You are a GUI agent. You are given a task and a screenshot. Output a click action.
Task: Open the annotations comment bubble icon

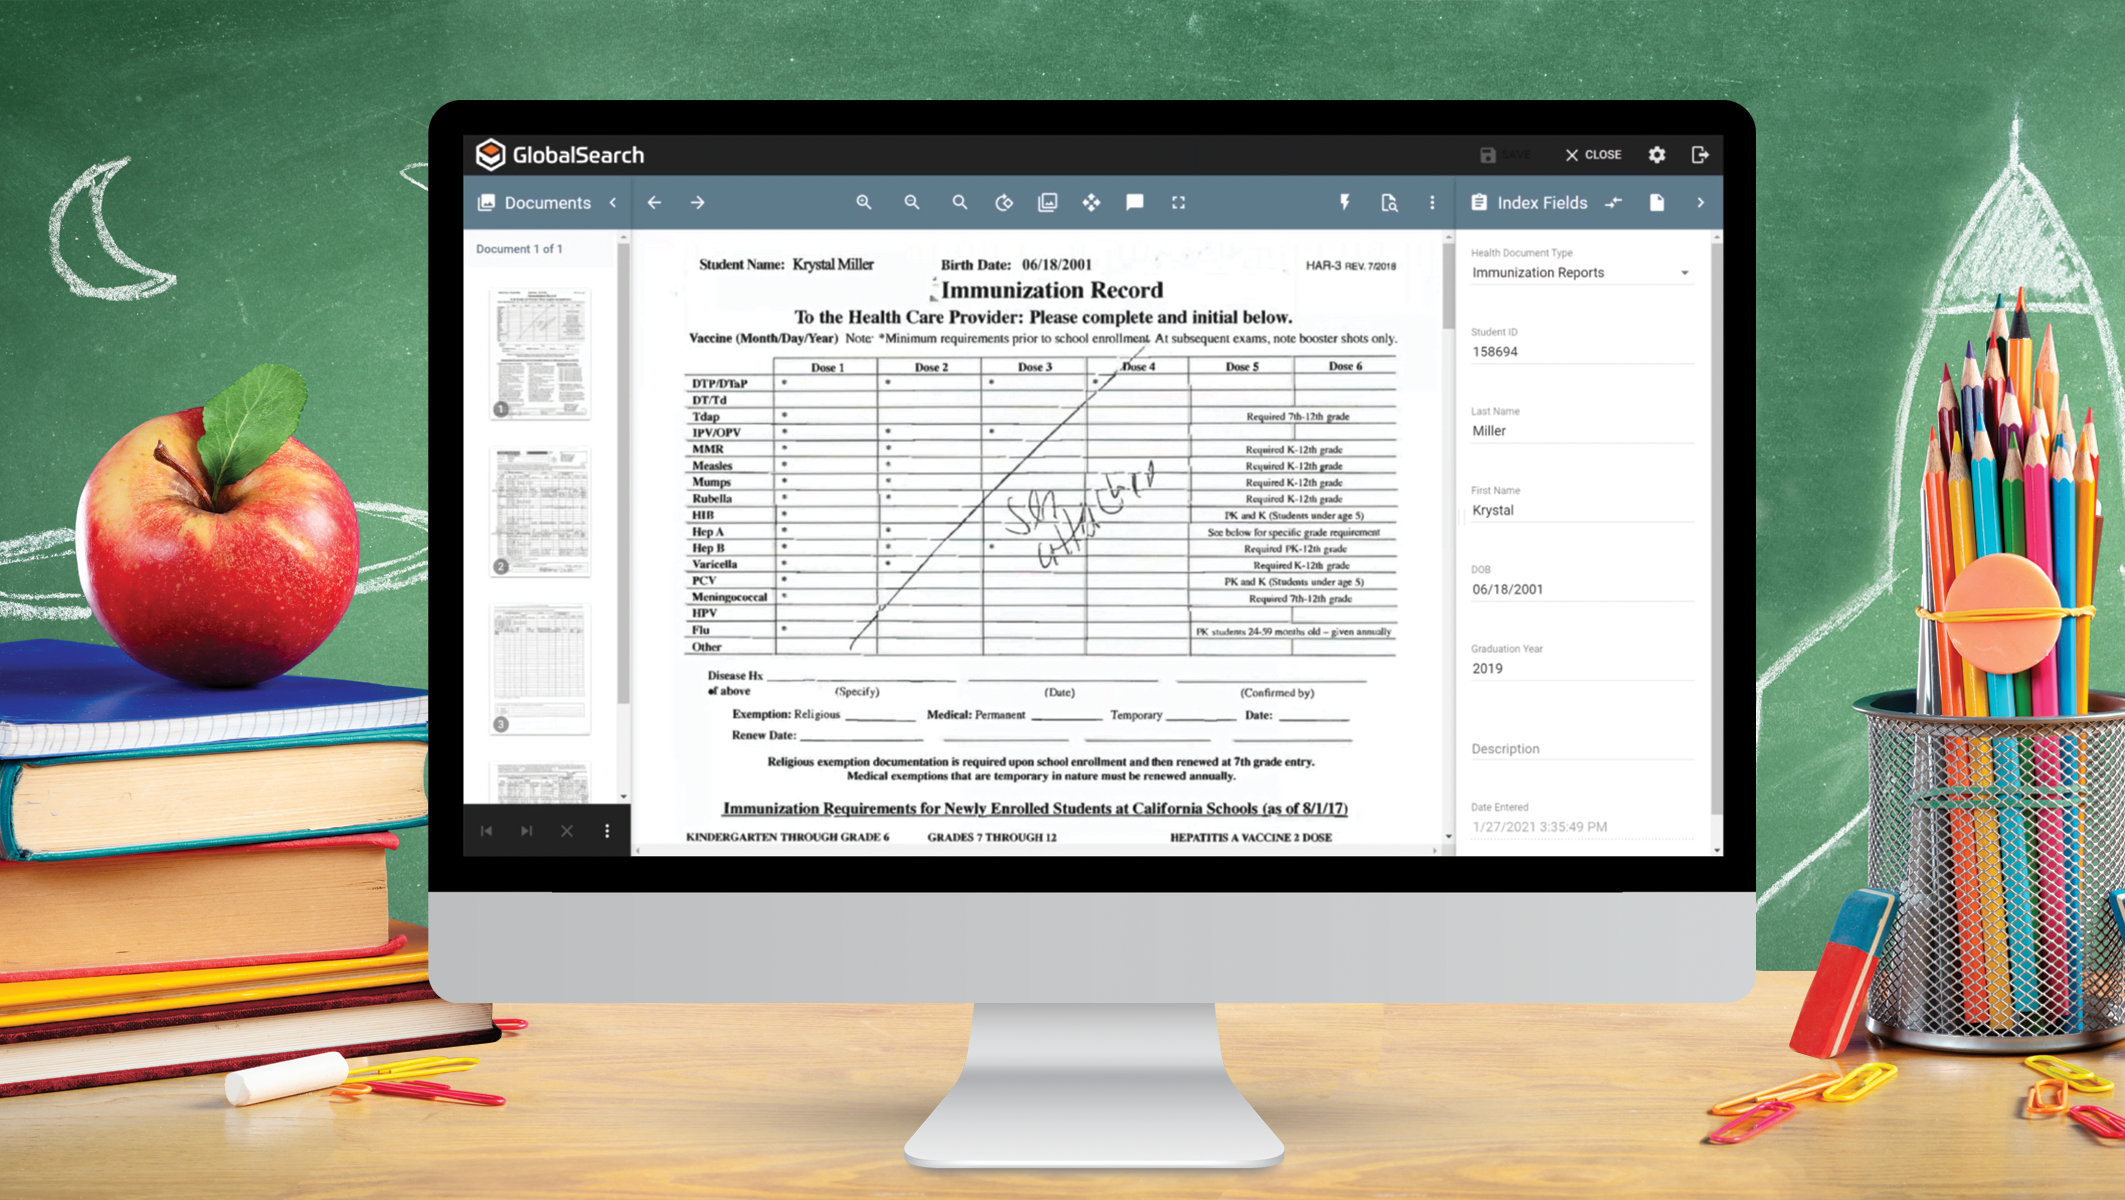point(1135,203)
